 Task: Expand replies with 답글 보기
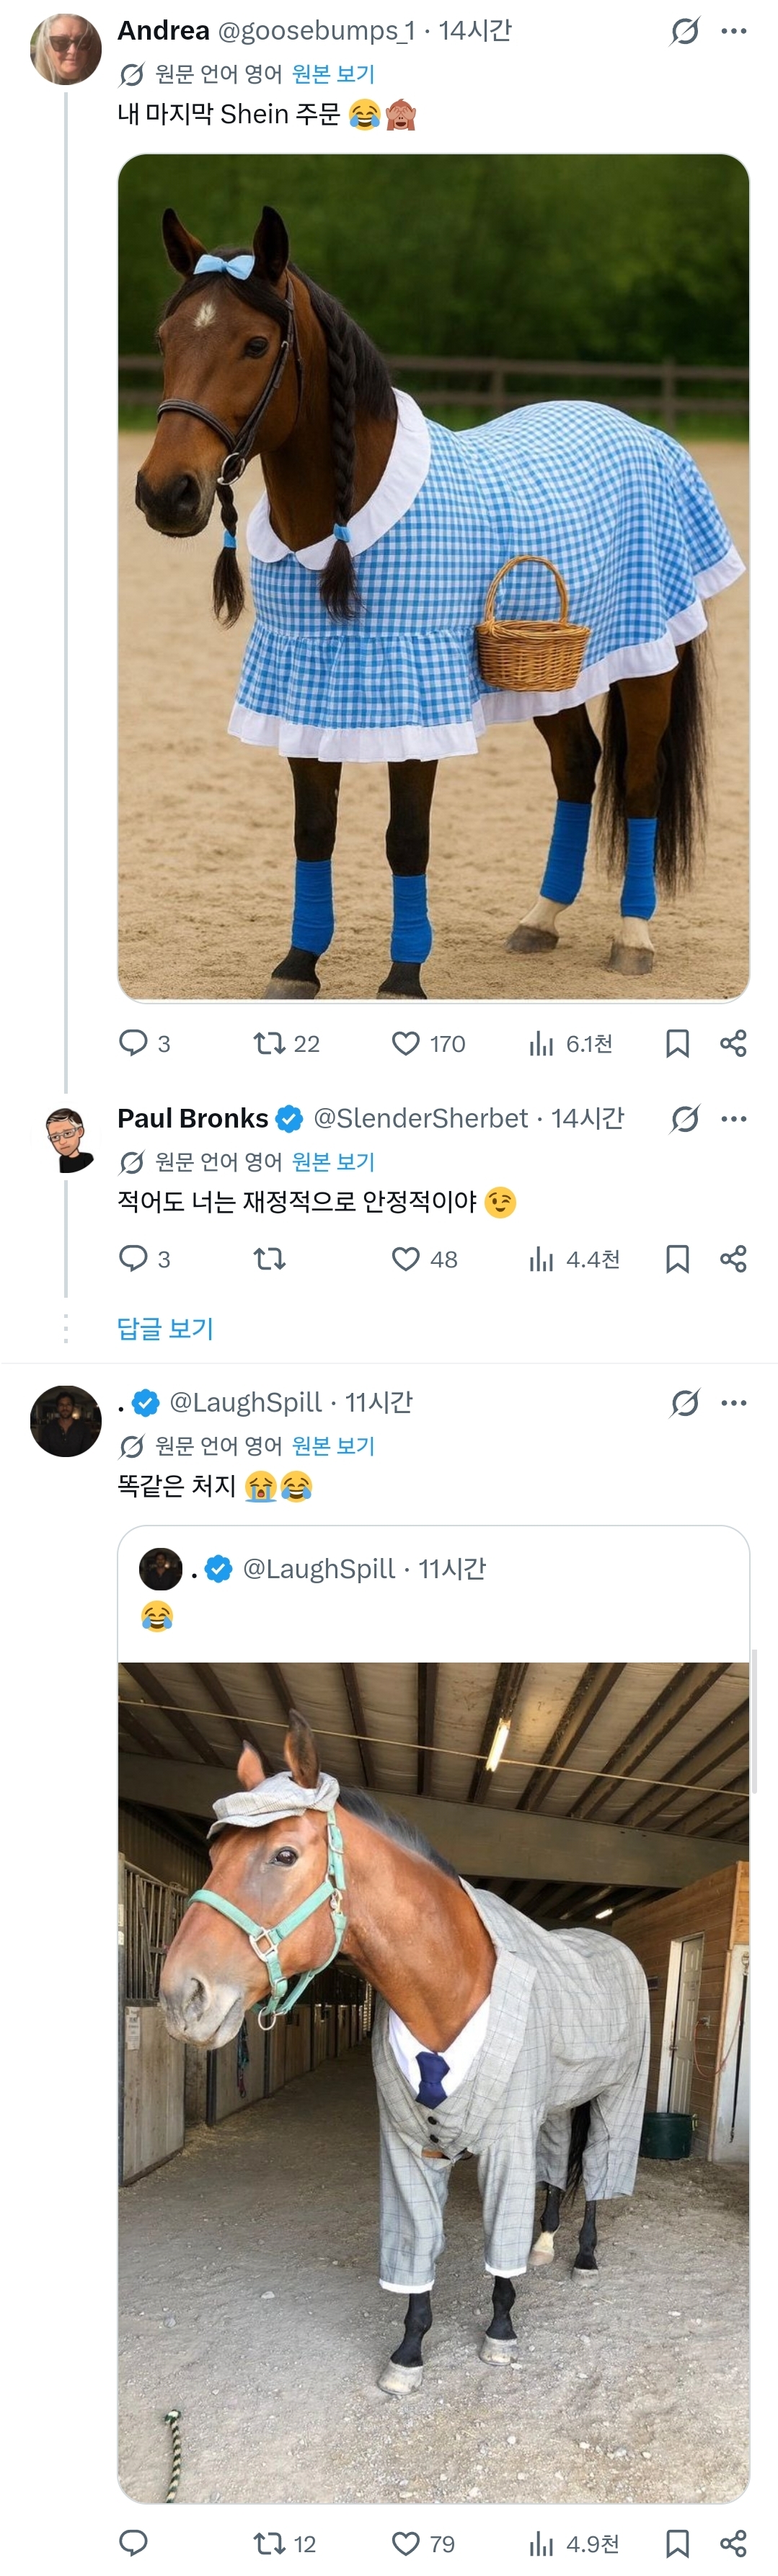165,1328
